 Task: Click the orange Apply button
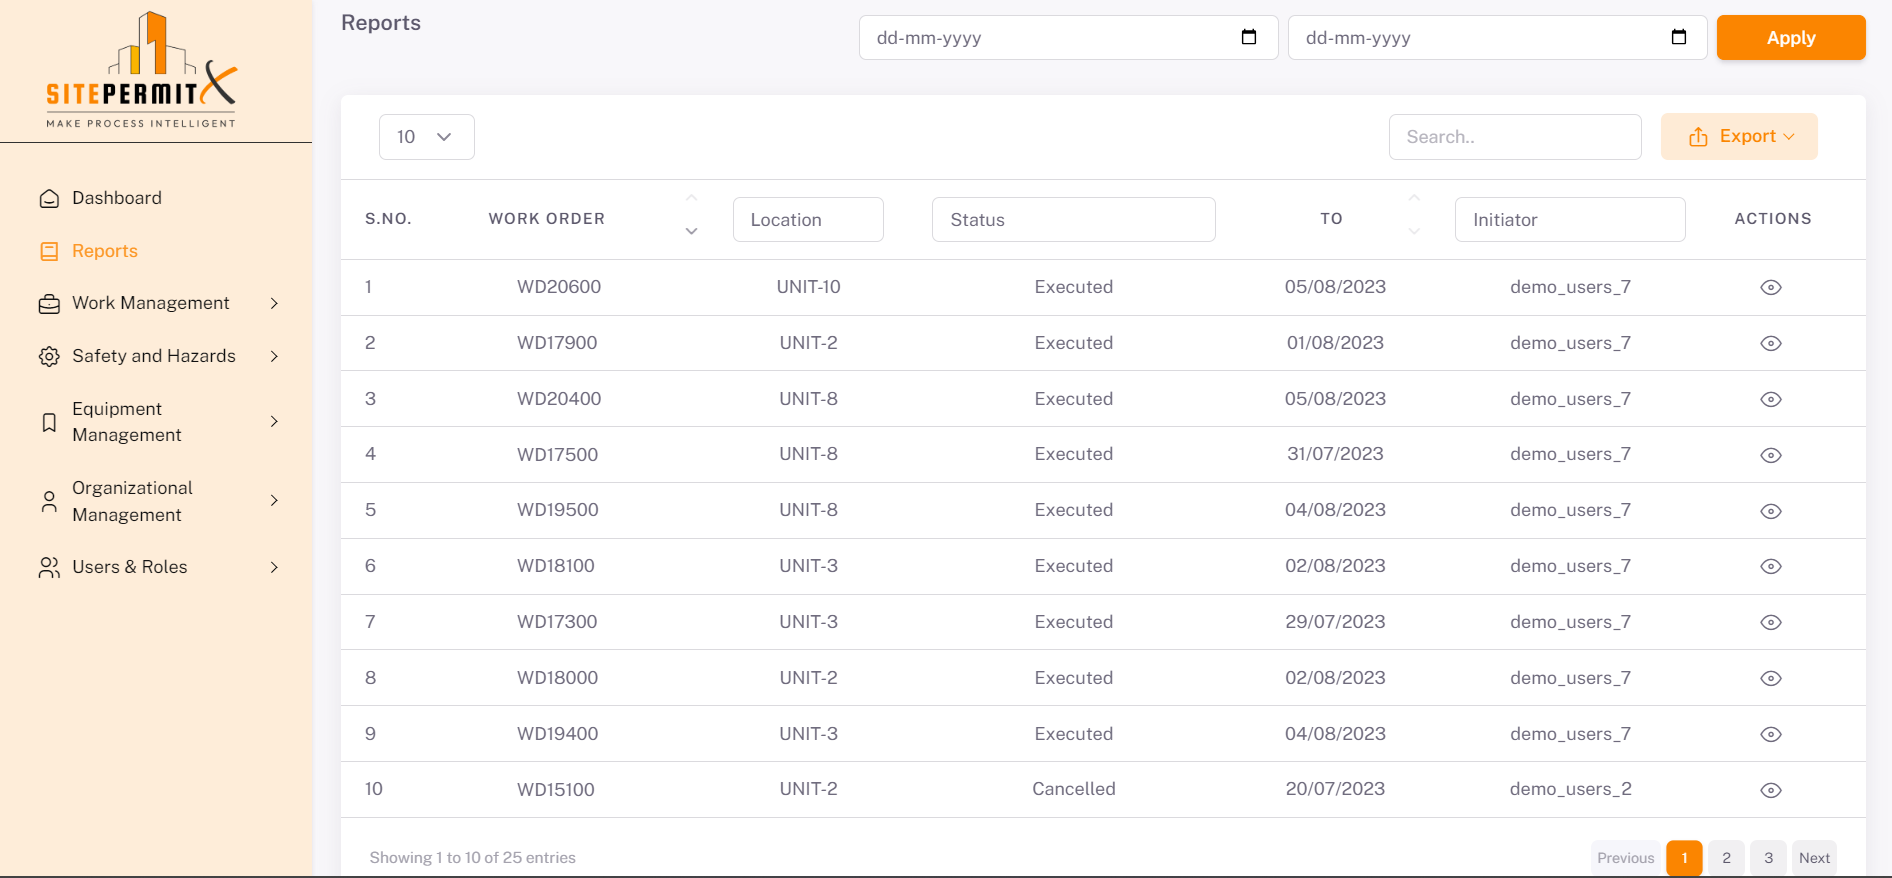click(1790, 38)
